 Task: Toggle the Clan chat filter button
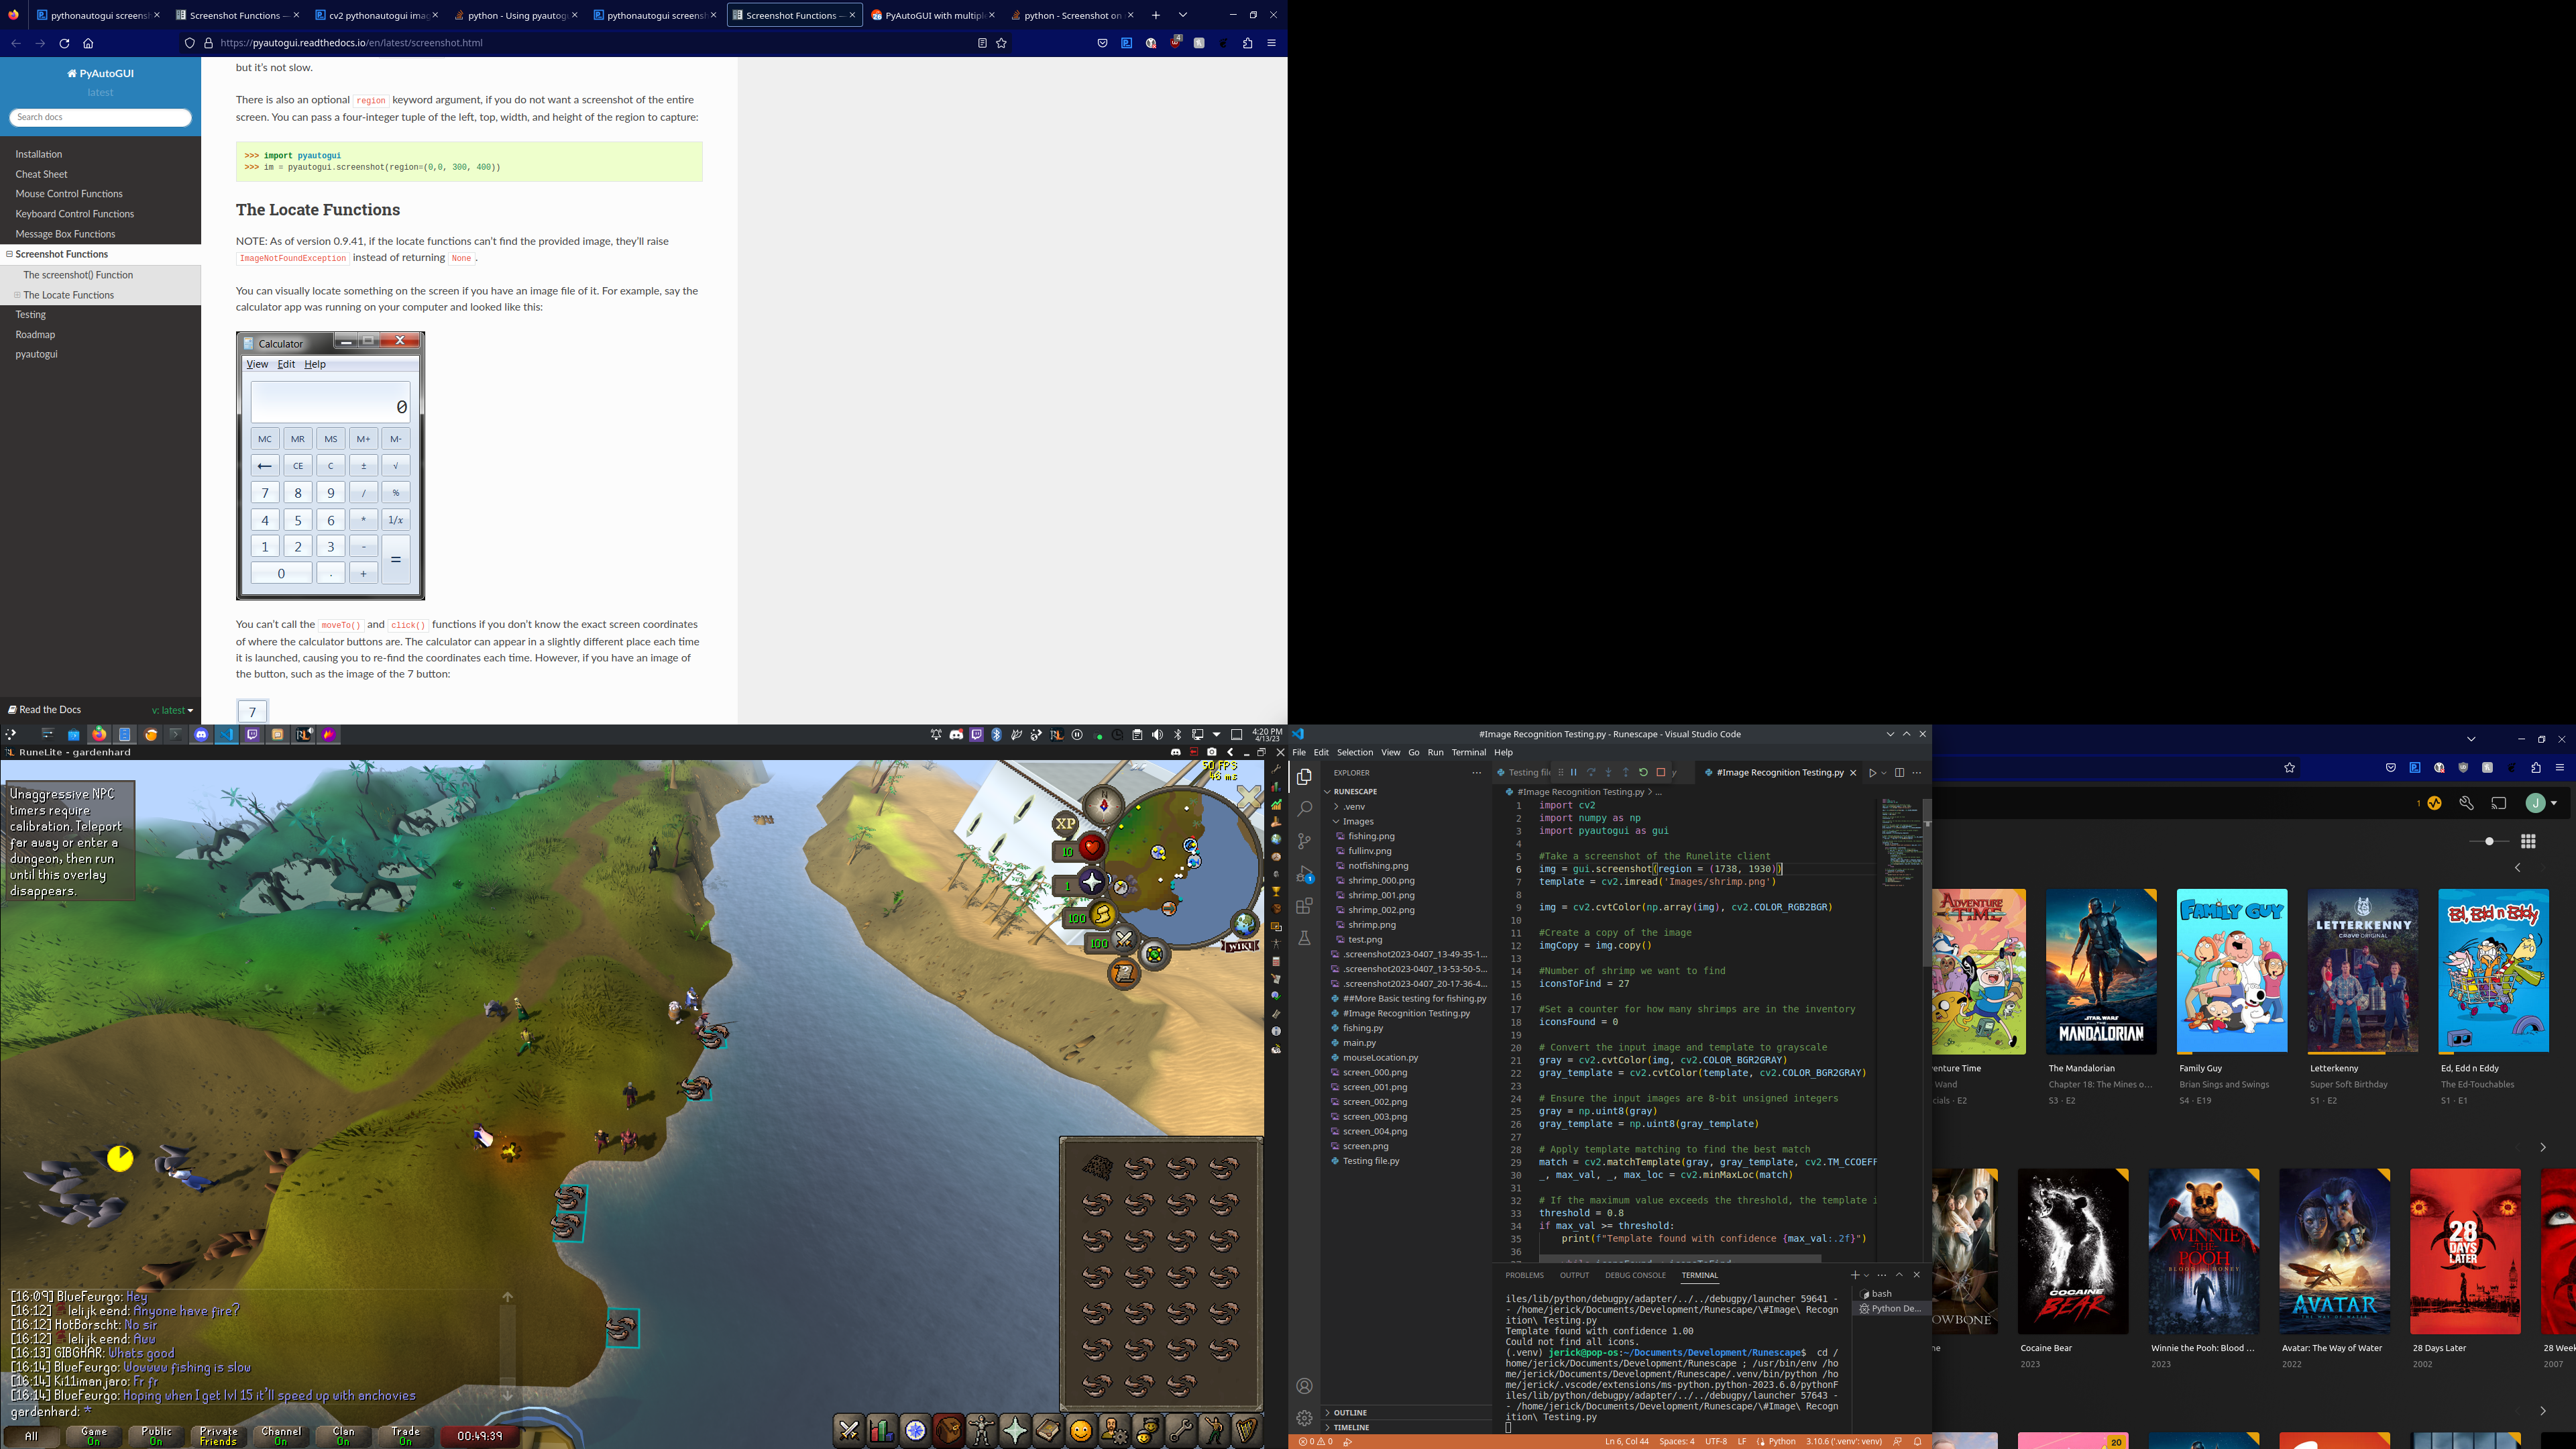click(x=343, y=1436)
